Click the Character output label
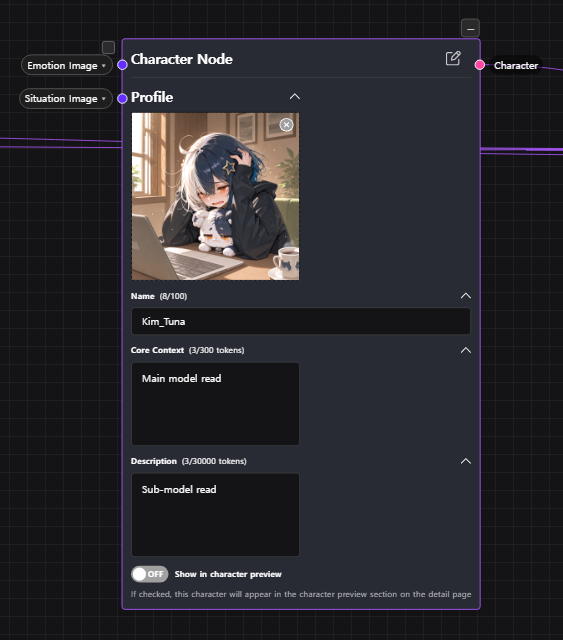This screenshot has height=640, width=563. pos(516,65)
